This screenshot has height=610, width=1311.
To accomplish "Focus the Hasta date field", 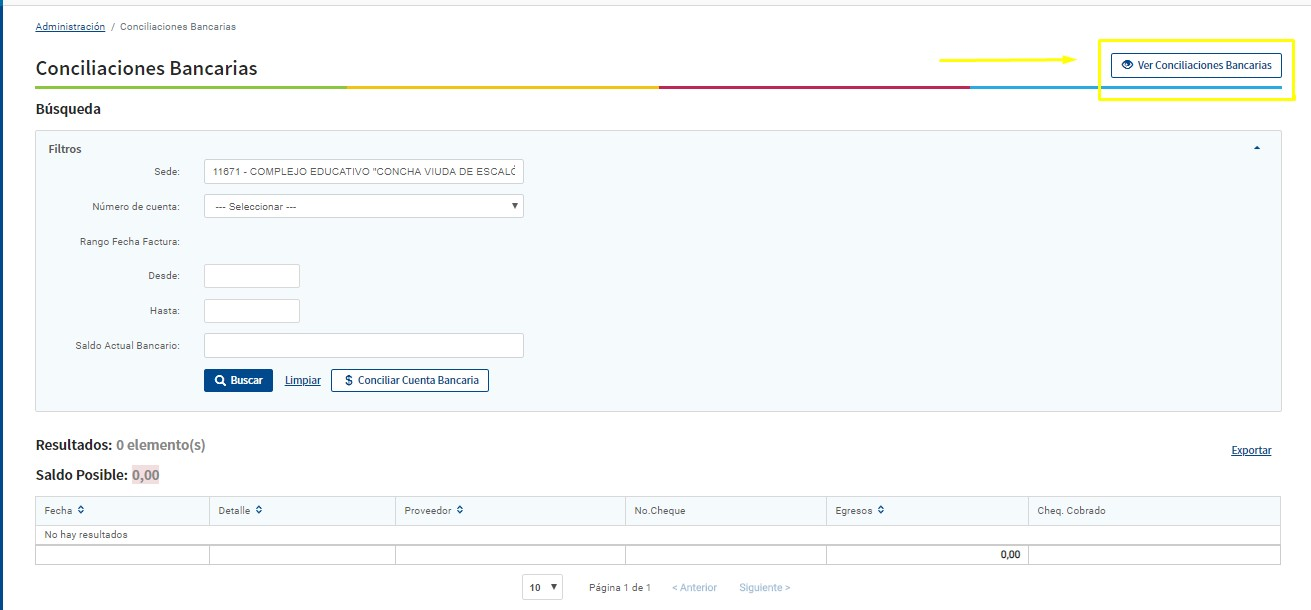I will click(252, 311).
